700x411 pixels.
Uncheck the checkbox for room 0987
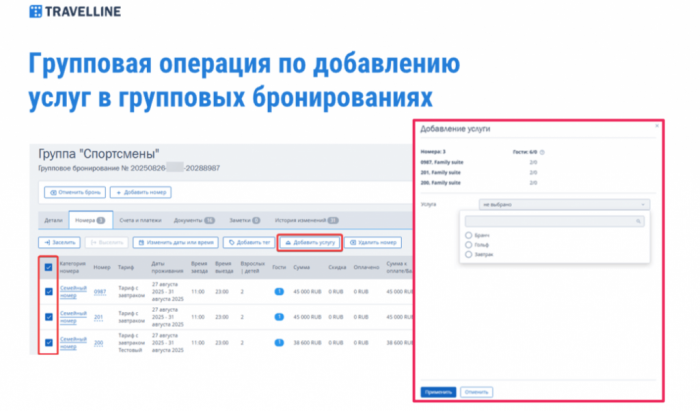[49, 292]
